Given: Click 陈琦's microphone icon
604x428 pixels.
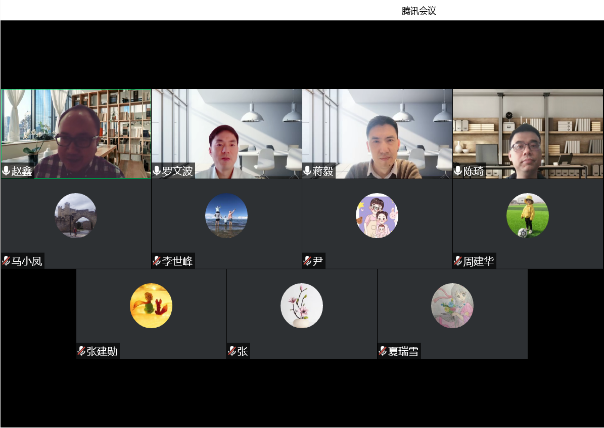Looking at the screenshot, I should click(x=459, y=171).
